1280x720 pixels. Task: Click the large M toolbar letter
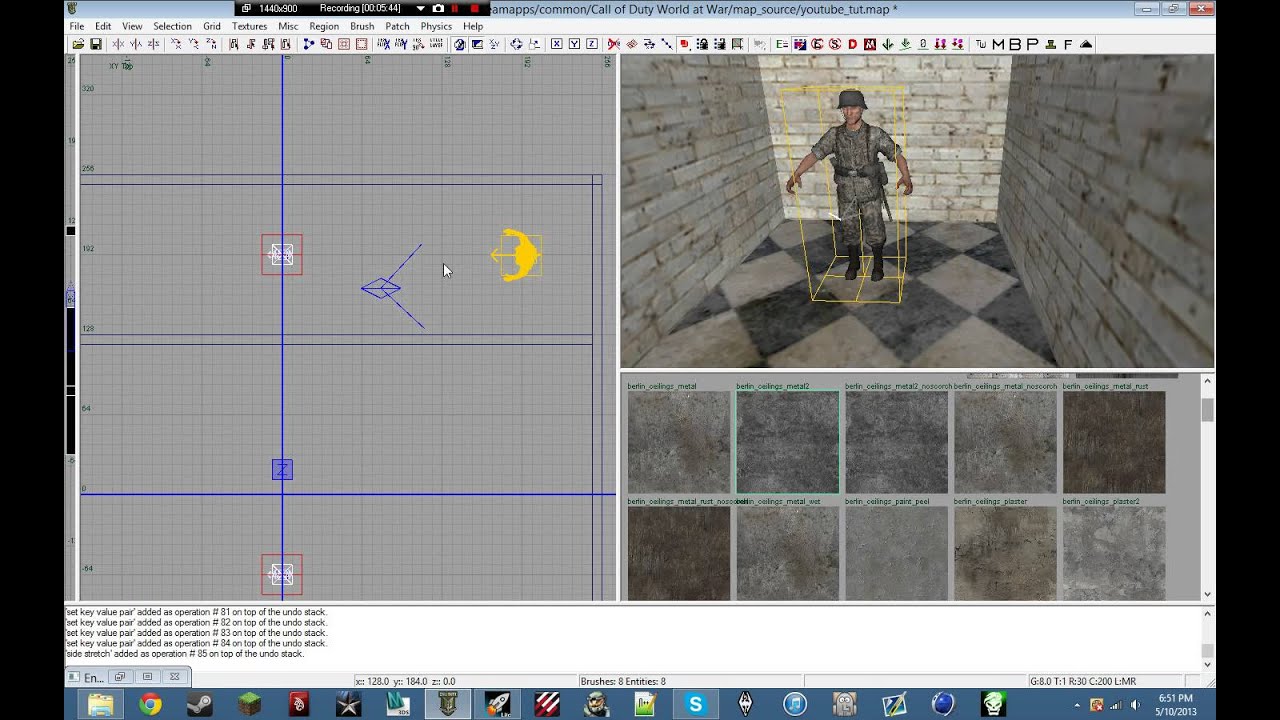pyautogui.click(x=998, y=44)
